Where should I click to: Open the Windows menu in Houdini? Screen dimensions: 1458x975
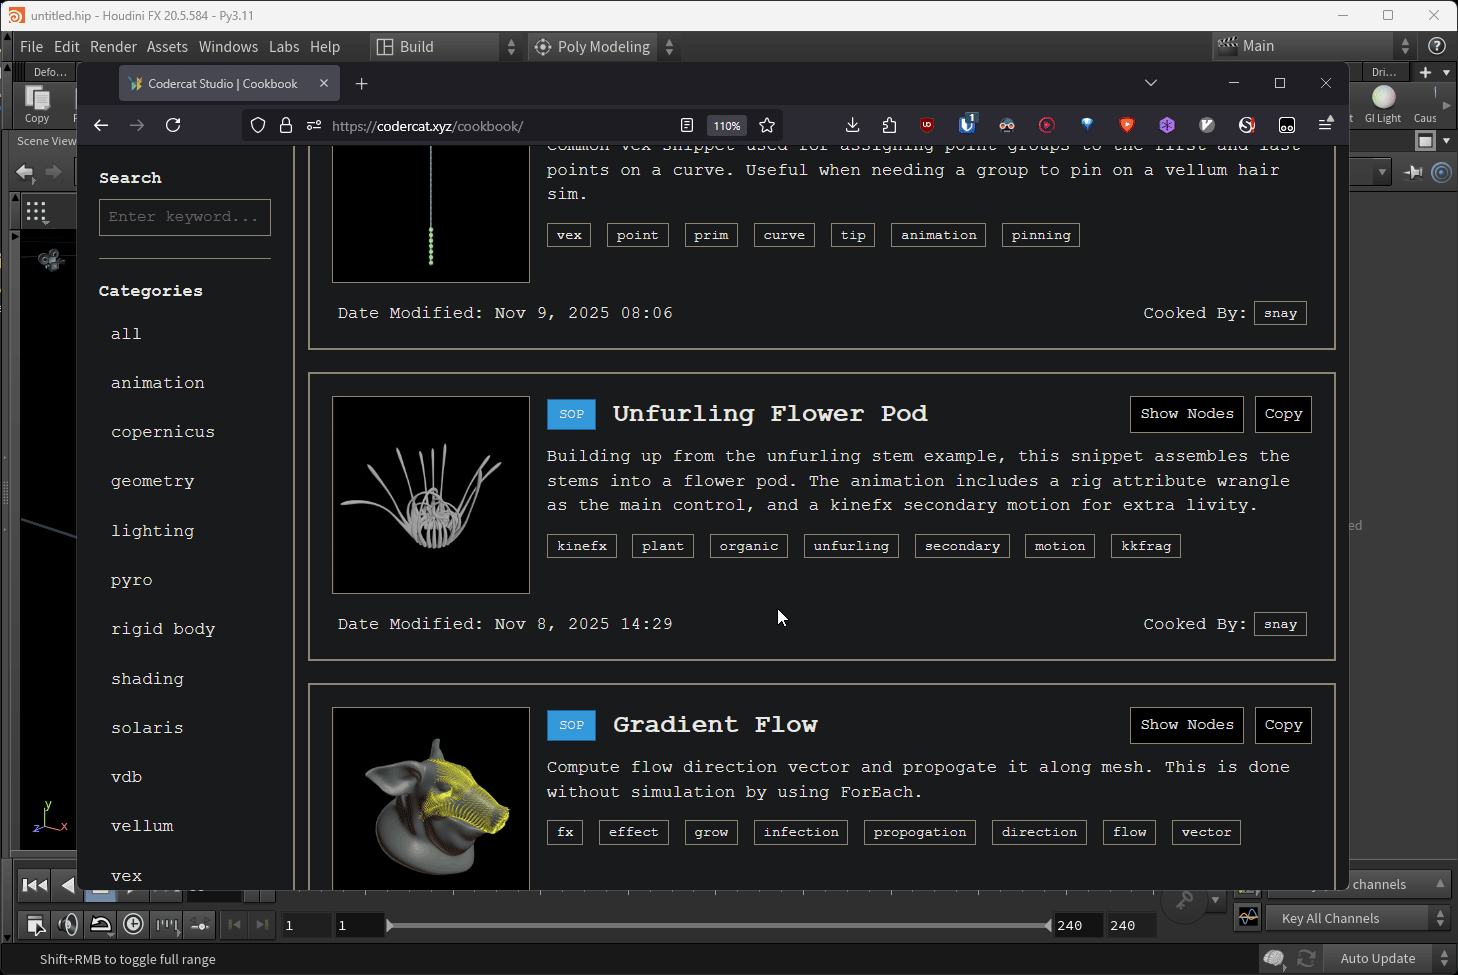[x=228, y=47]
